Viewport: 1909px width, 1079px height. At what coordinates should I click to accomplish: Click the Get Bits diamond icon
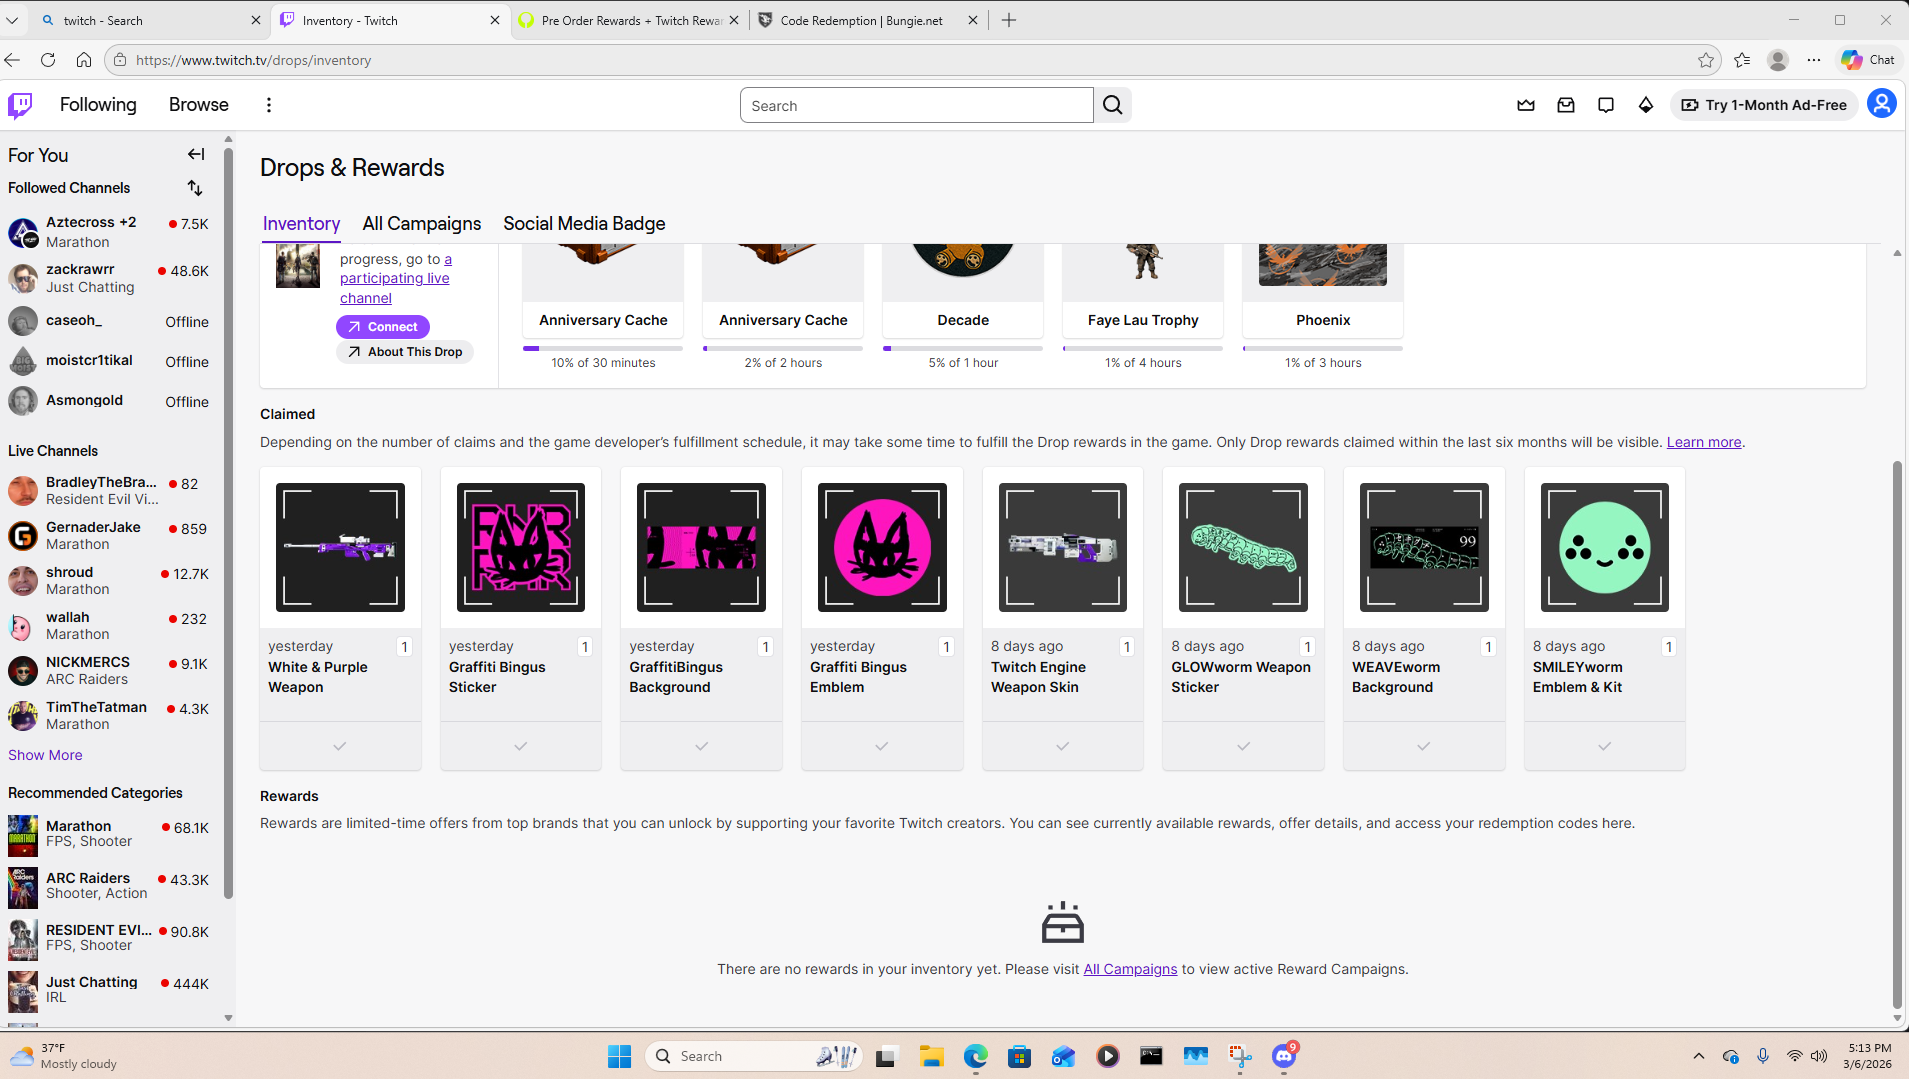(x=1646, y=105)
